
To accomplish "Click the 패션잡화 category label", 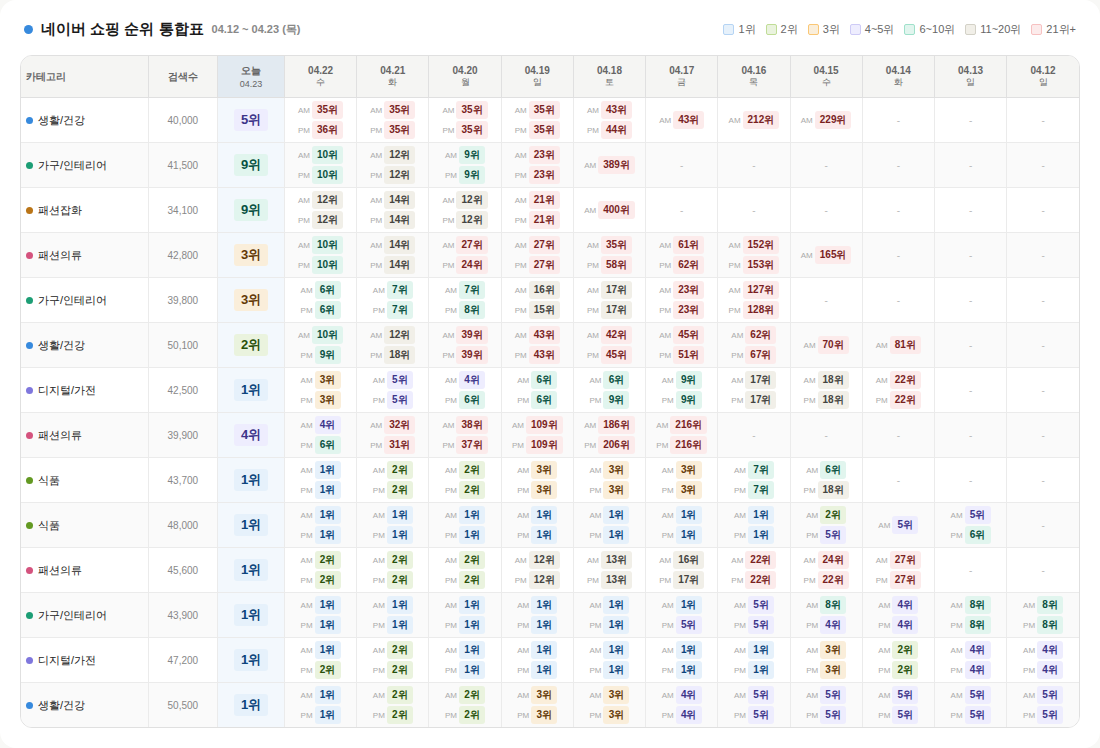I will [x=60, y=210].
